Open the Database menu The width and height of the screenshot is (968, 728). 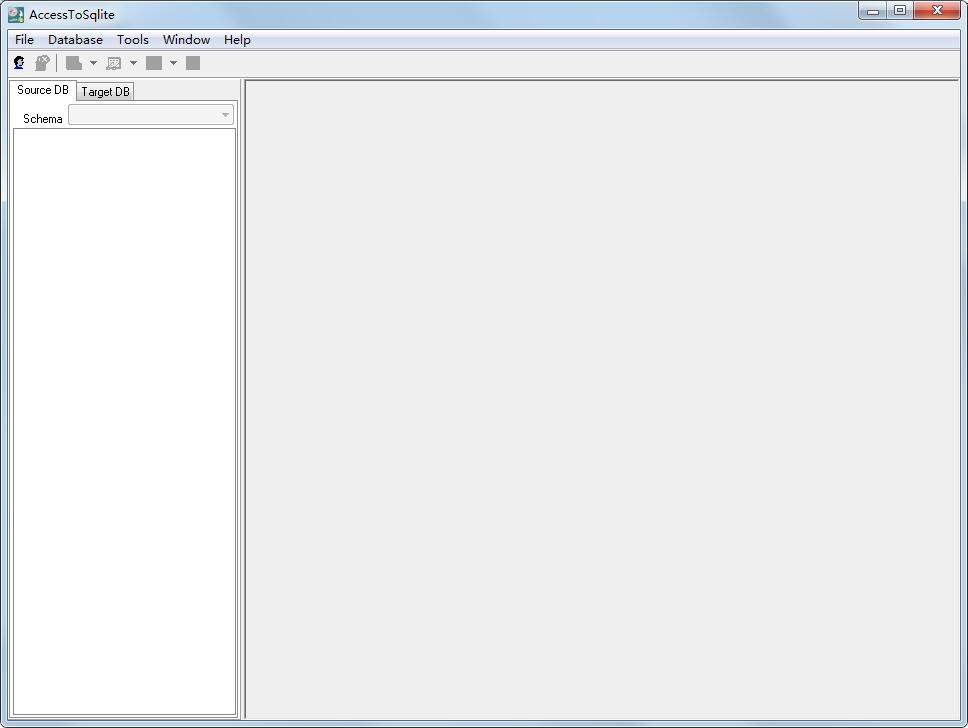tap(75, 39)
